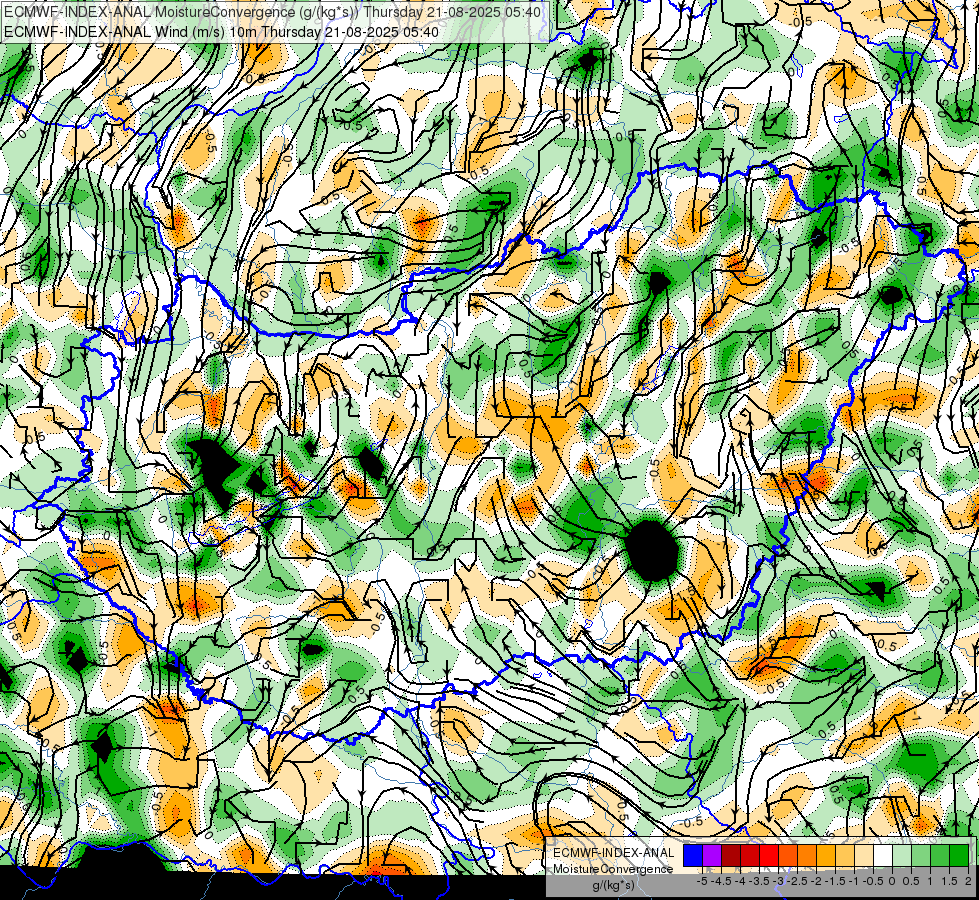Click the darkest green swatch between 1.5 and 2
Image resolution: width=979 pixels, height=900 pixels.
point(960,856)
